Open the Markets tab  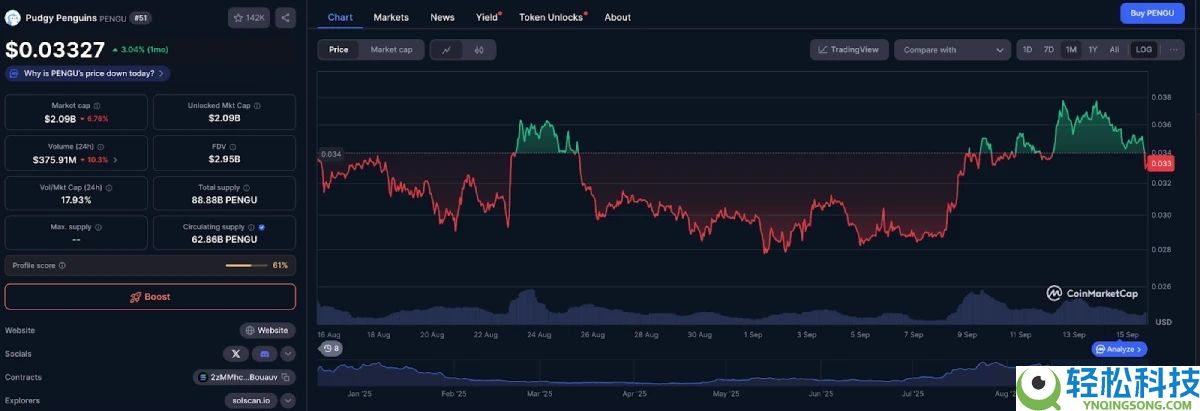[391, 17]
